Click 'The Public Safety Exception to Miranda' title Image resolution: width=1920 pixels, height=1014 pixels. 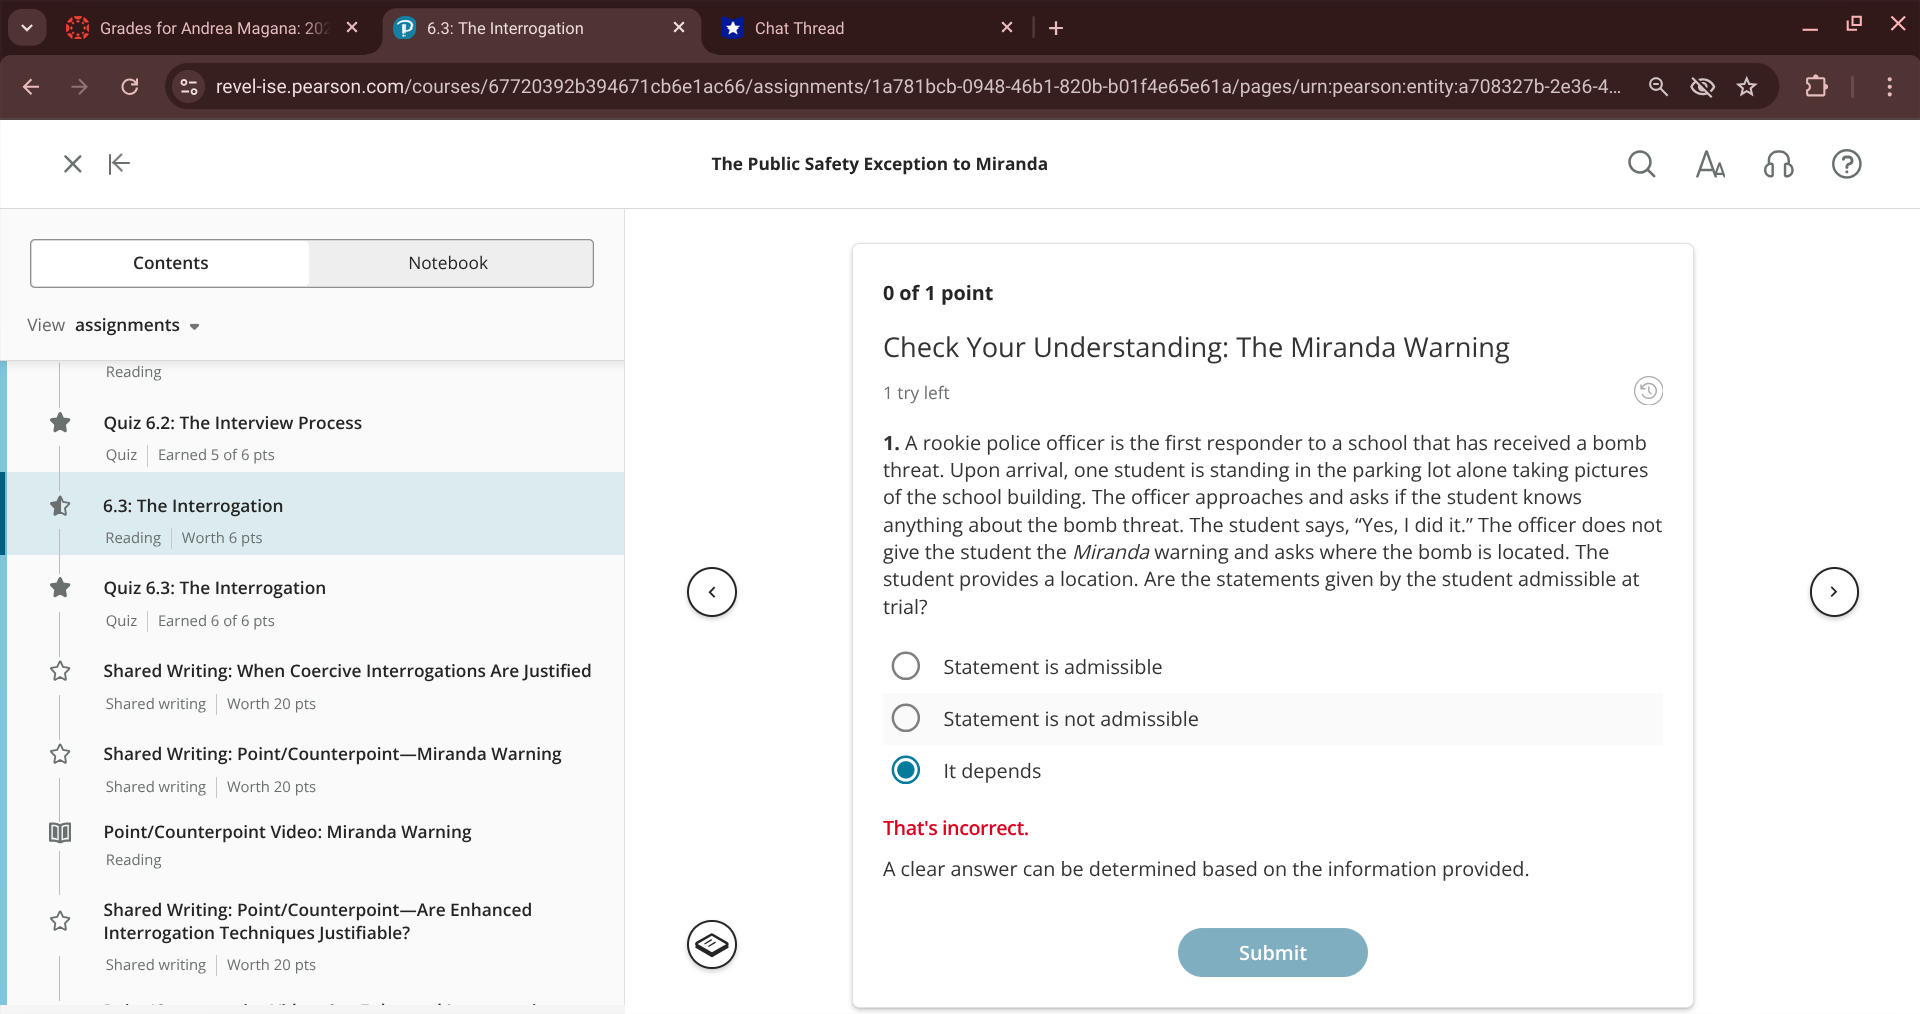(x=879, y=164)
